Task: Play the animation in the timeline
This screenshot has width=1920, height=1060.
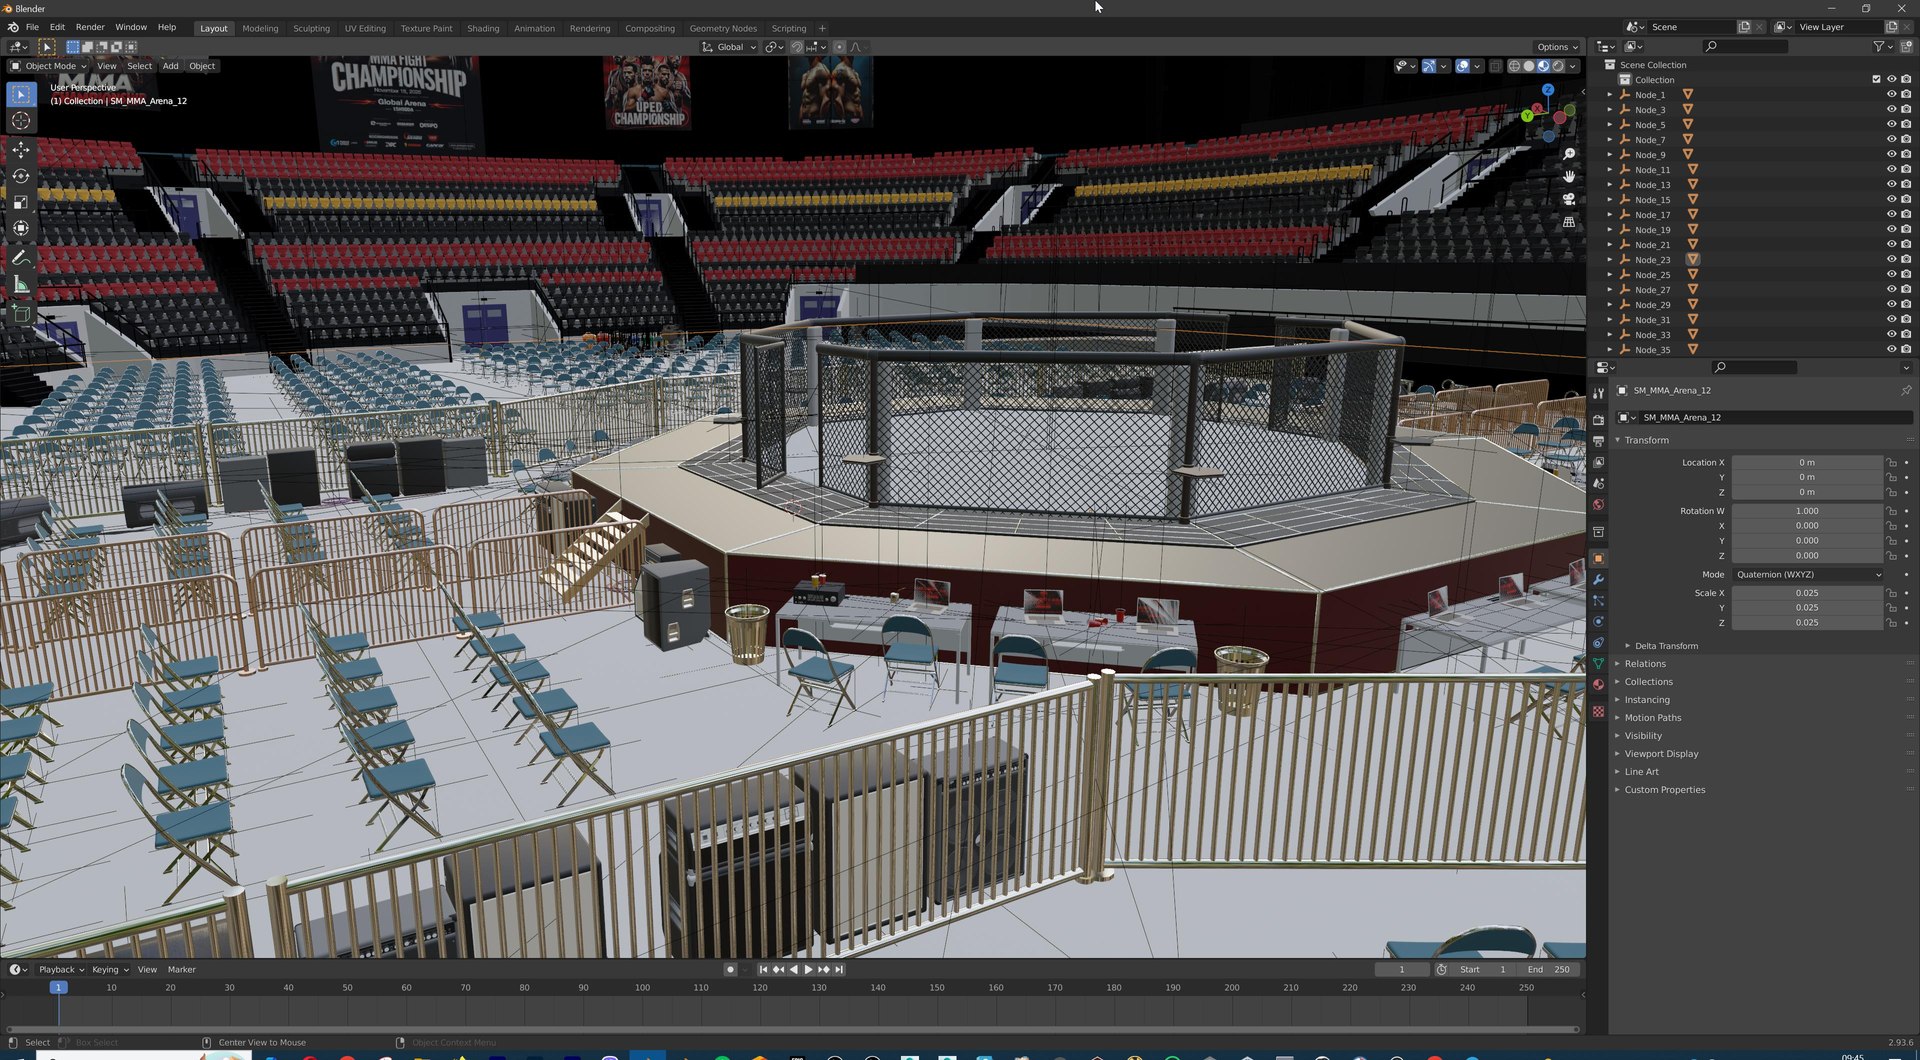Action: tap(808, 970)
